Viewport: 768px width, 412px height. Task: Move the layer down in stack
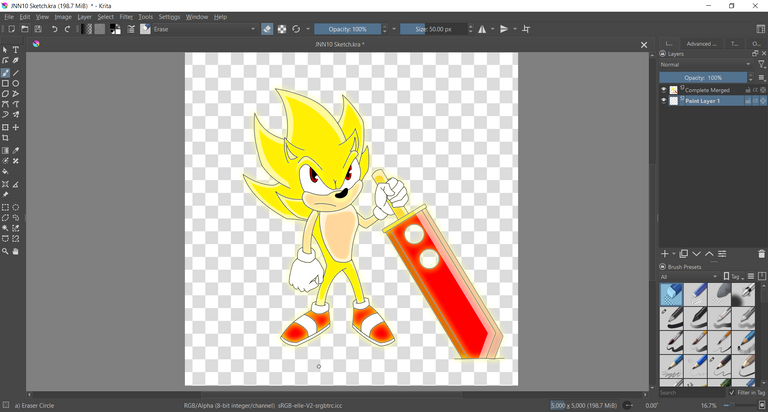click(696, 254)
